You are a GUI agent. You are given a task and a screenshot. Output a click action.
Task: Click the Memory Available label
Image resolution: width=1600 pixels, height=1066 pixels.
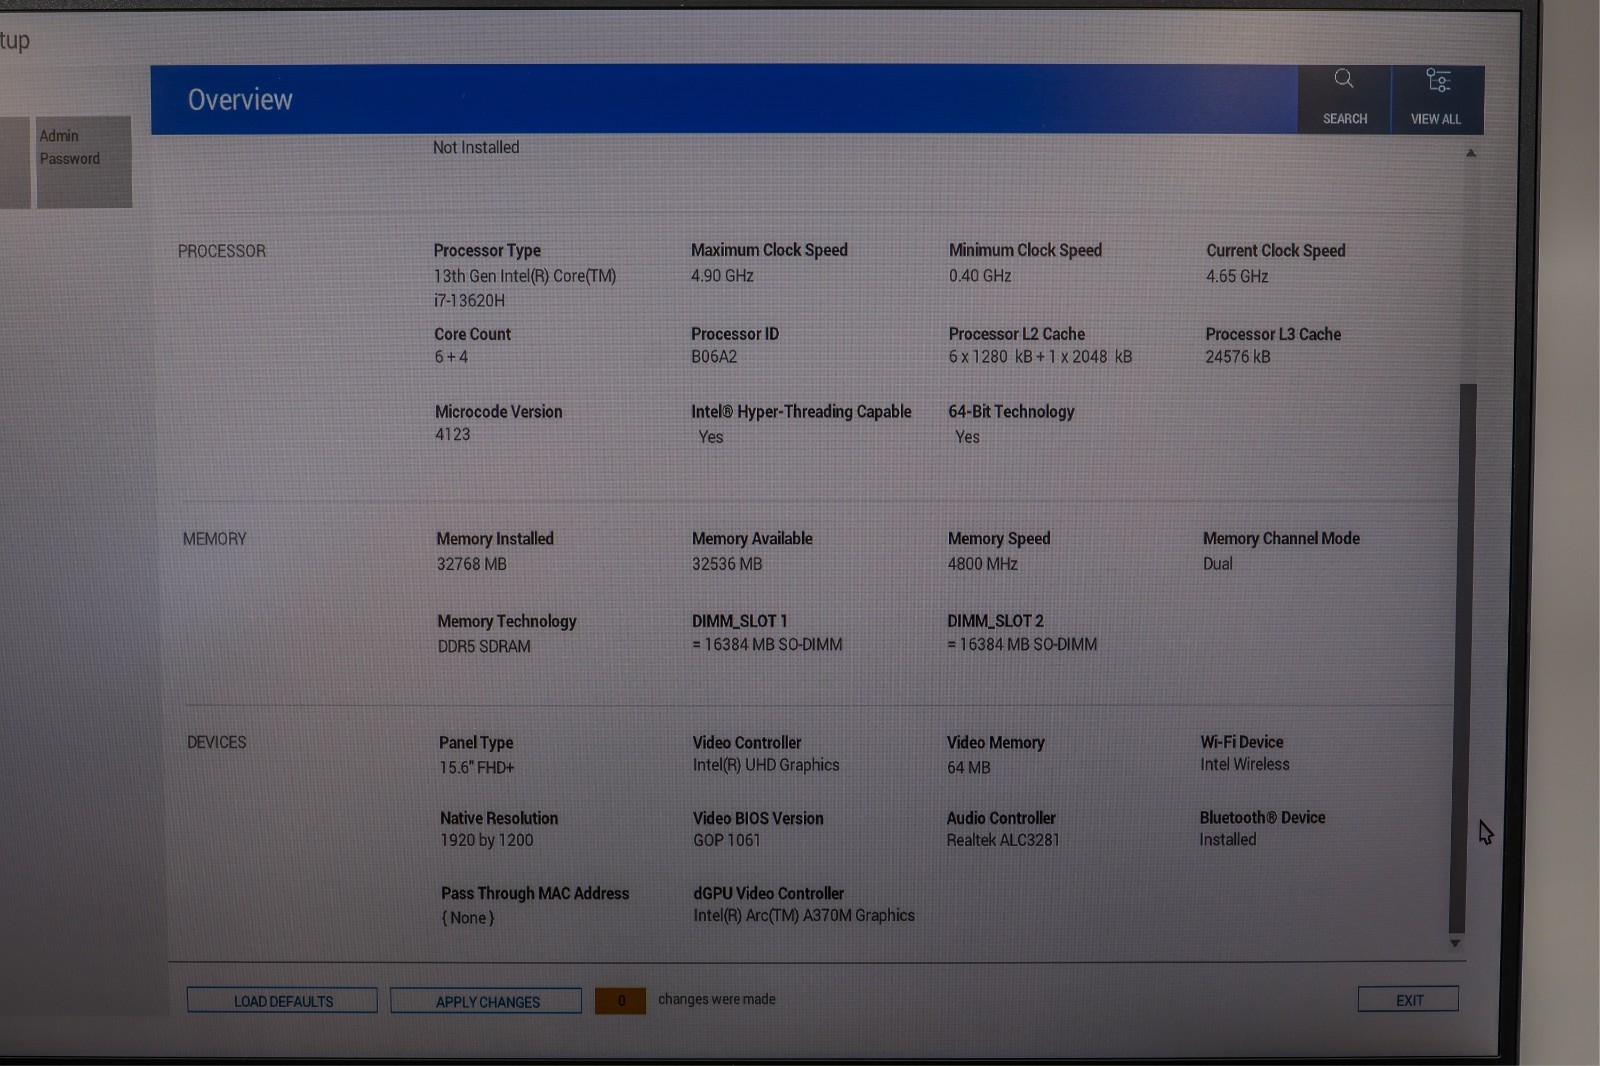pyautogui.click(x=752, y=539)
